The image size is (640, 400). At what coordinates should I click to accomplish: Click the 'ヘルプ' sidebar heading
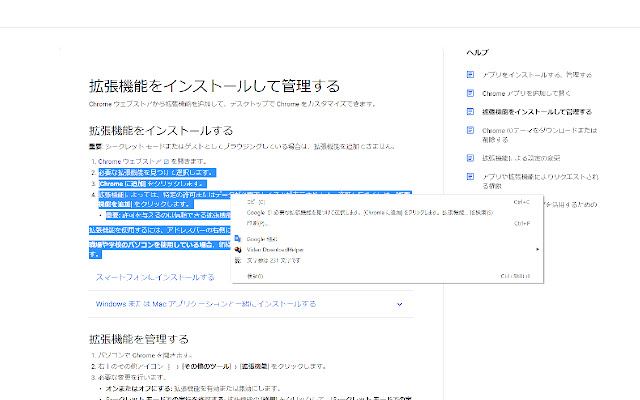(x=478, y=52)
